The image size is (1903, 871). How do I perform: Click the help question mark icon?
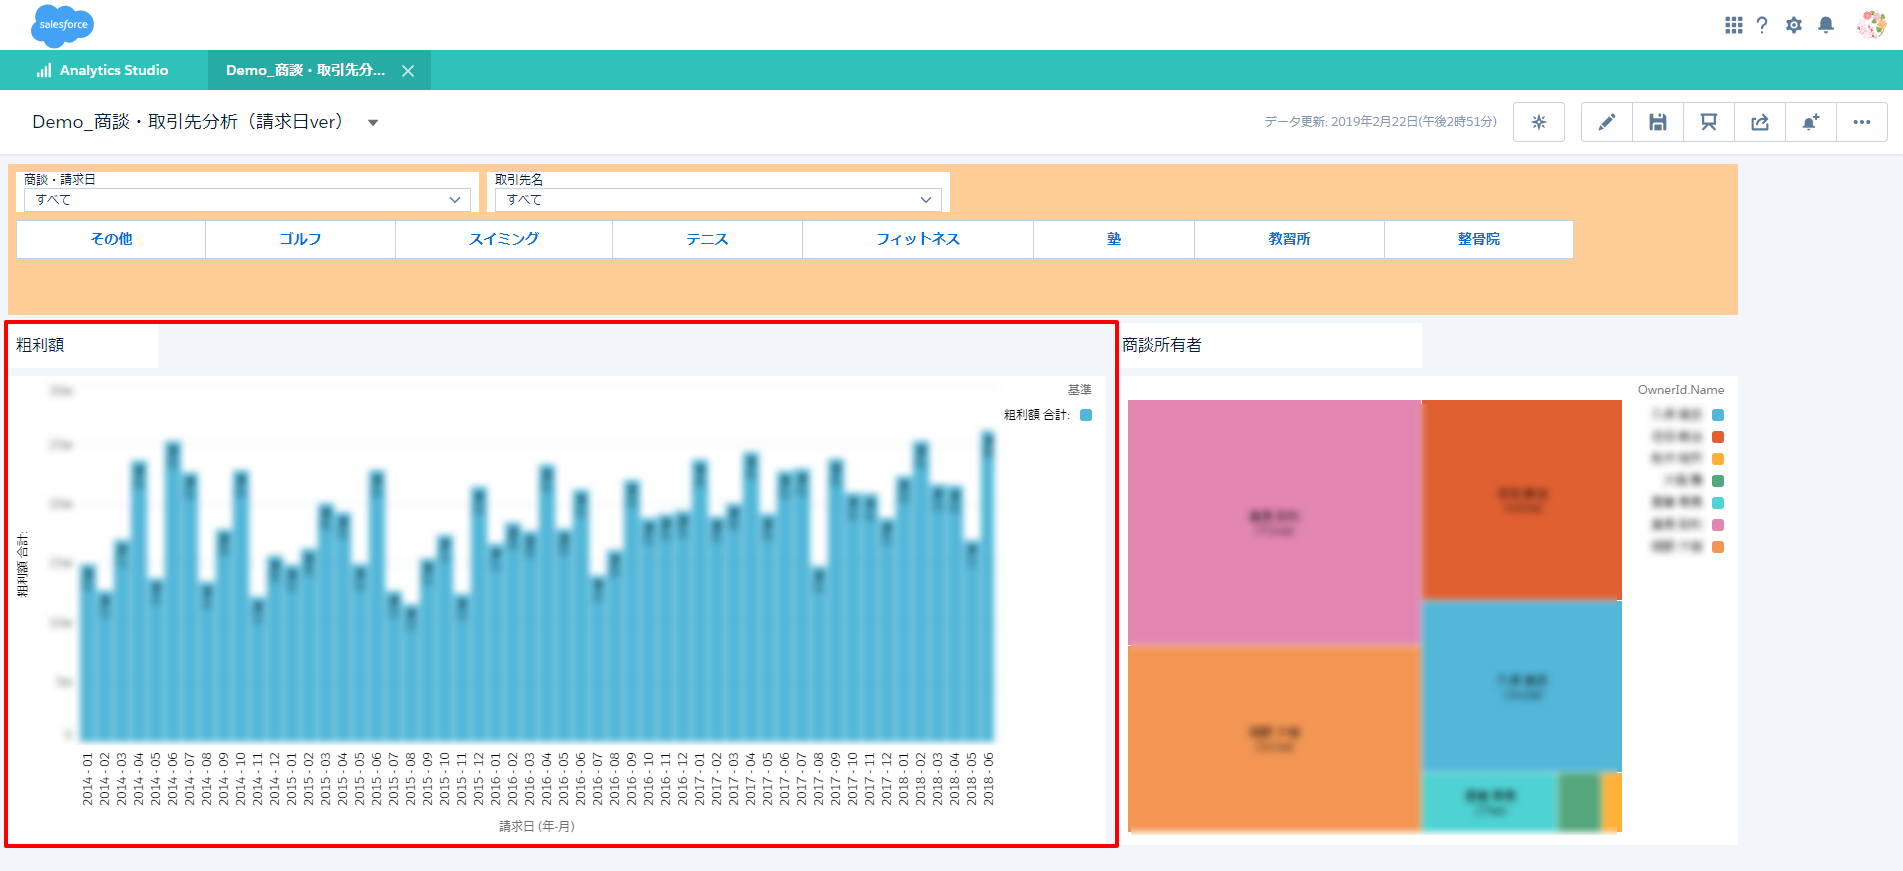click(1762, 25)
